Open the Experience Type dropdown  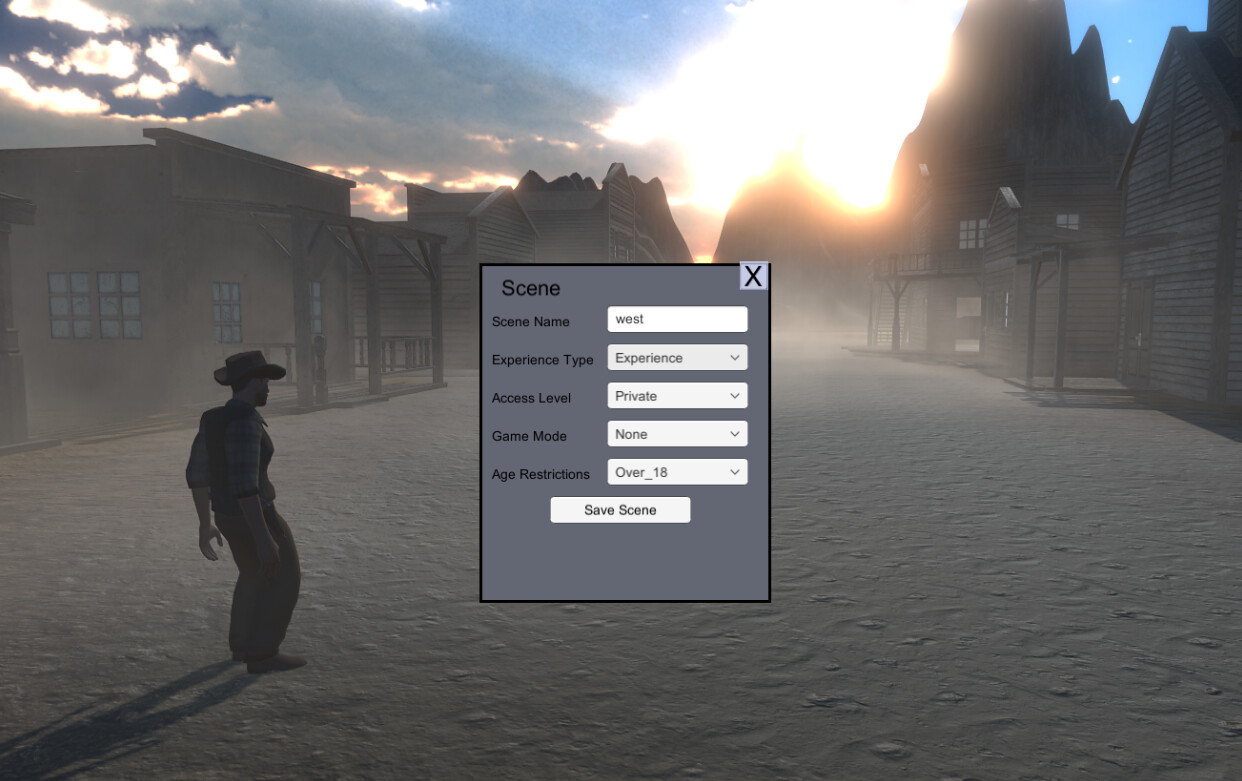677,357
